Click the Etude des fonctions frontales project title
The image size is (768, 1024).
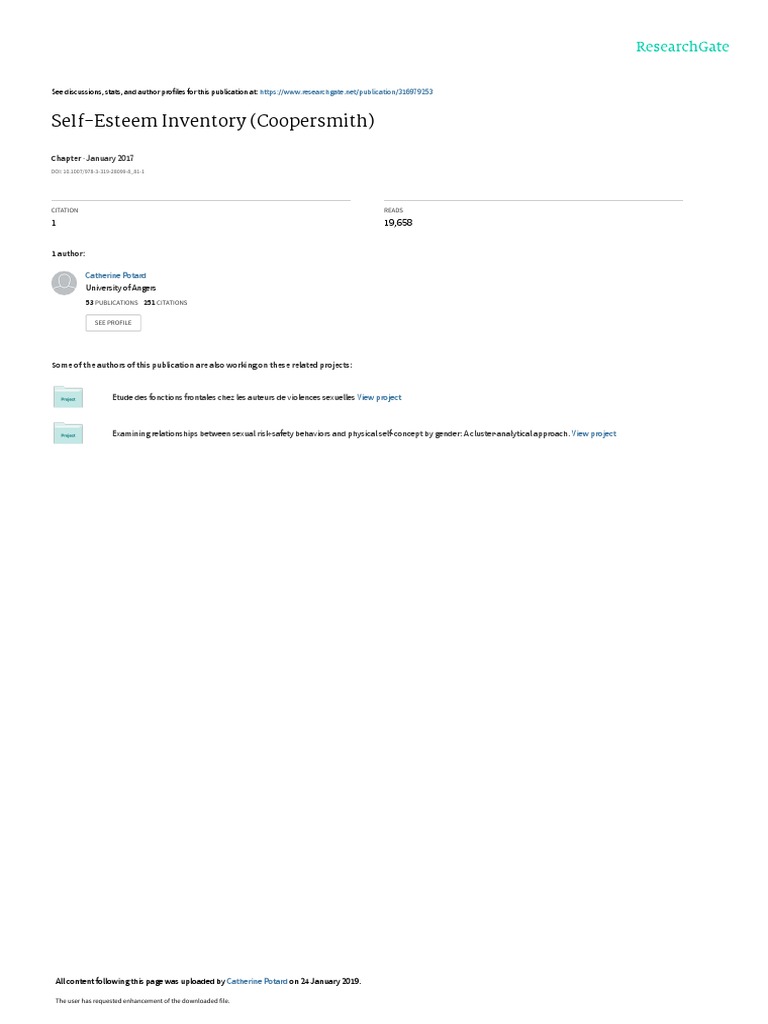click(x=233, y=397)
